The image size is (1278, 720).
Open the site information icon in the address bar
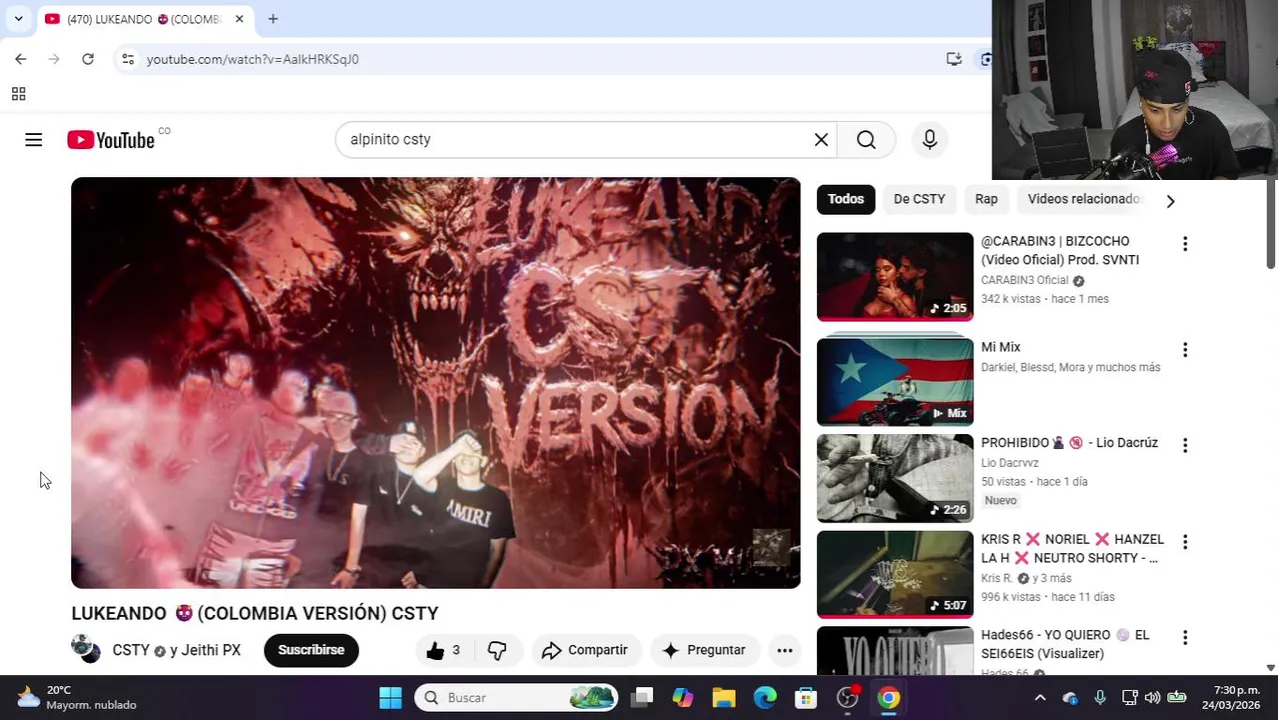tap(128, 59)
